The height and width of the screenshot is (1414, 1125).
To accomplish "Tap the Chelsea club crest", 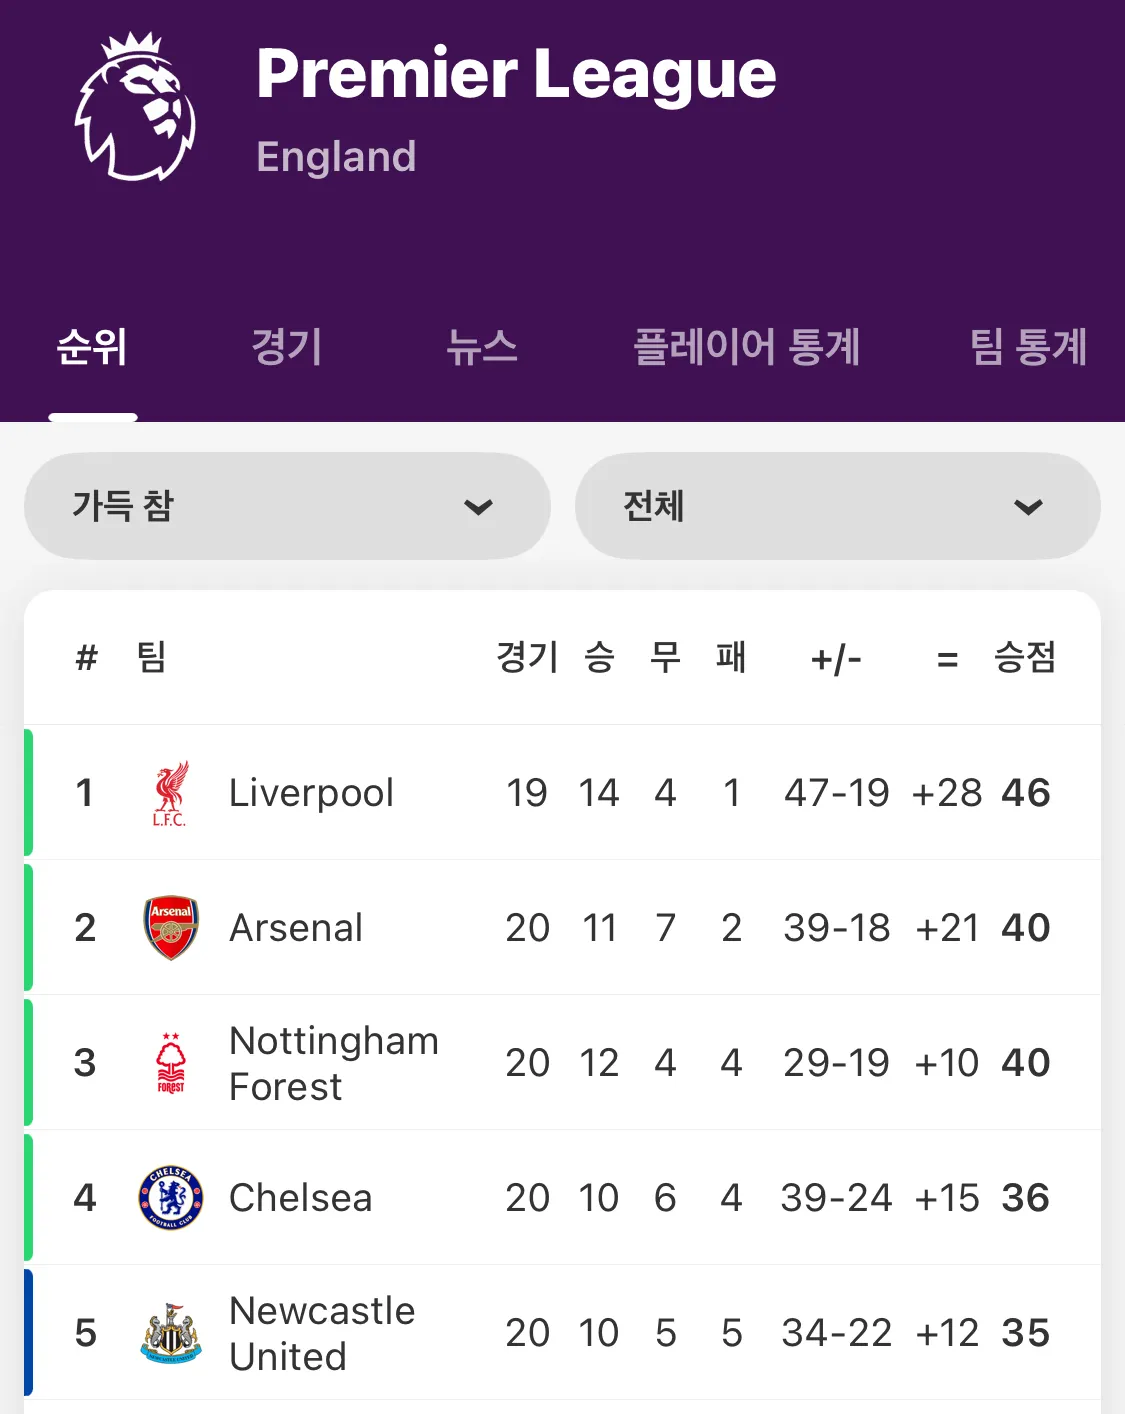I will [171, 1197].
